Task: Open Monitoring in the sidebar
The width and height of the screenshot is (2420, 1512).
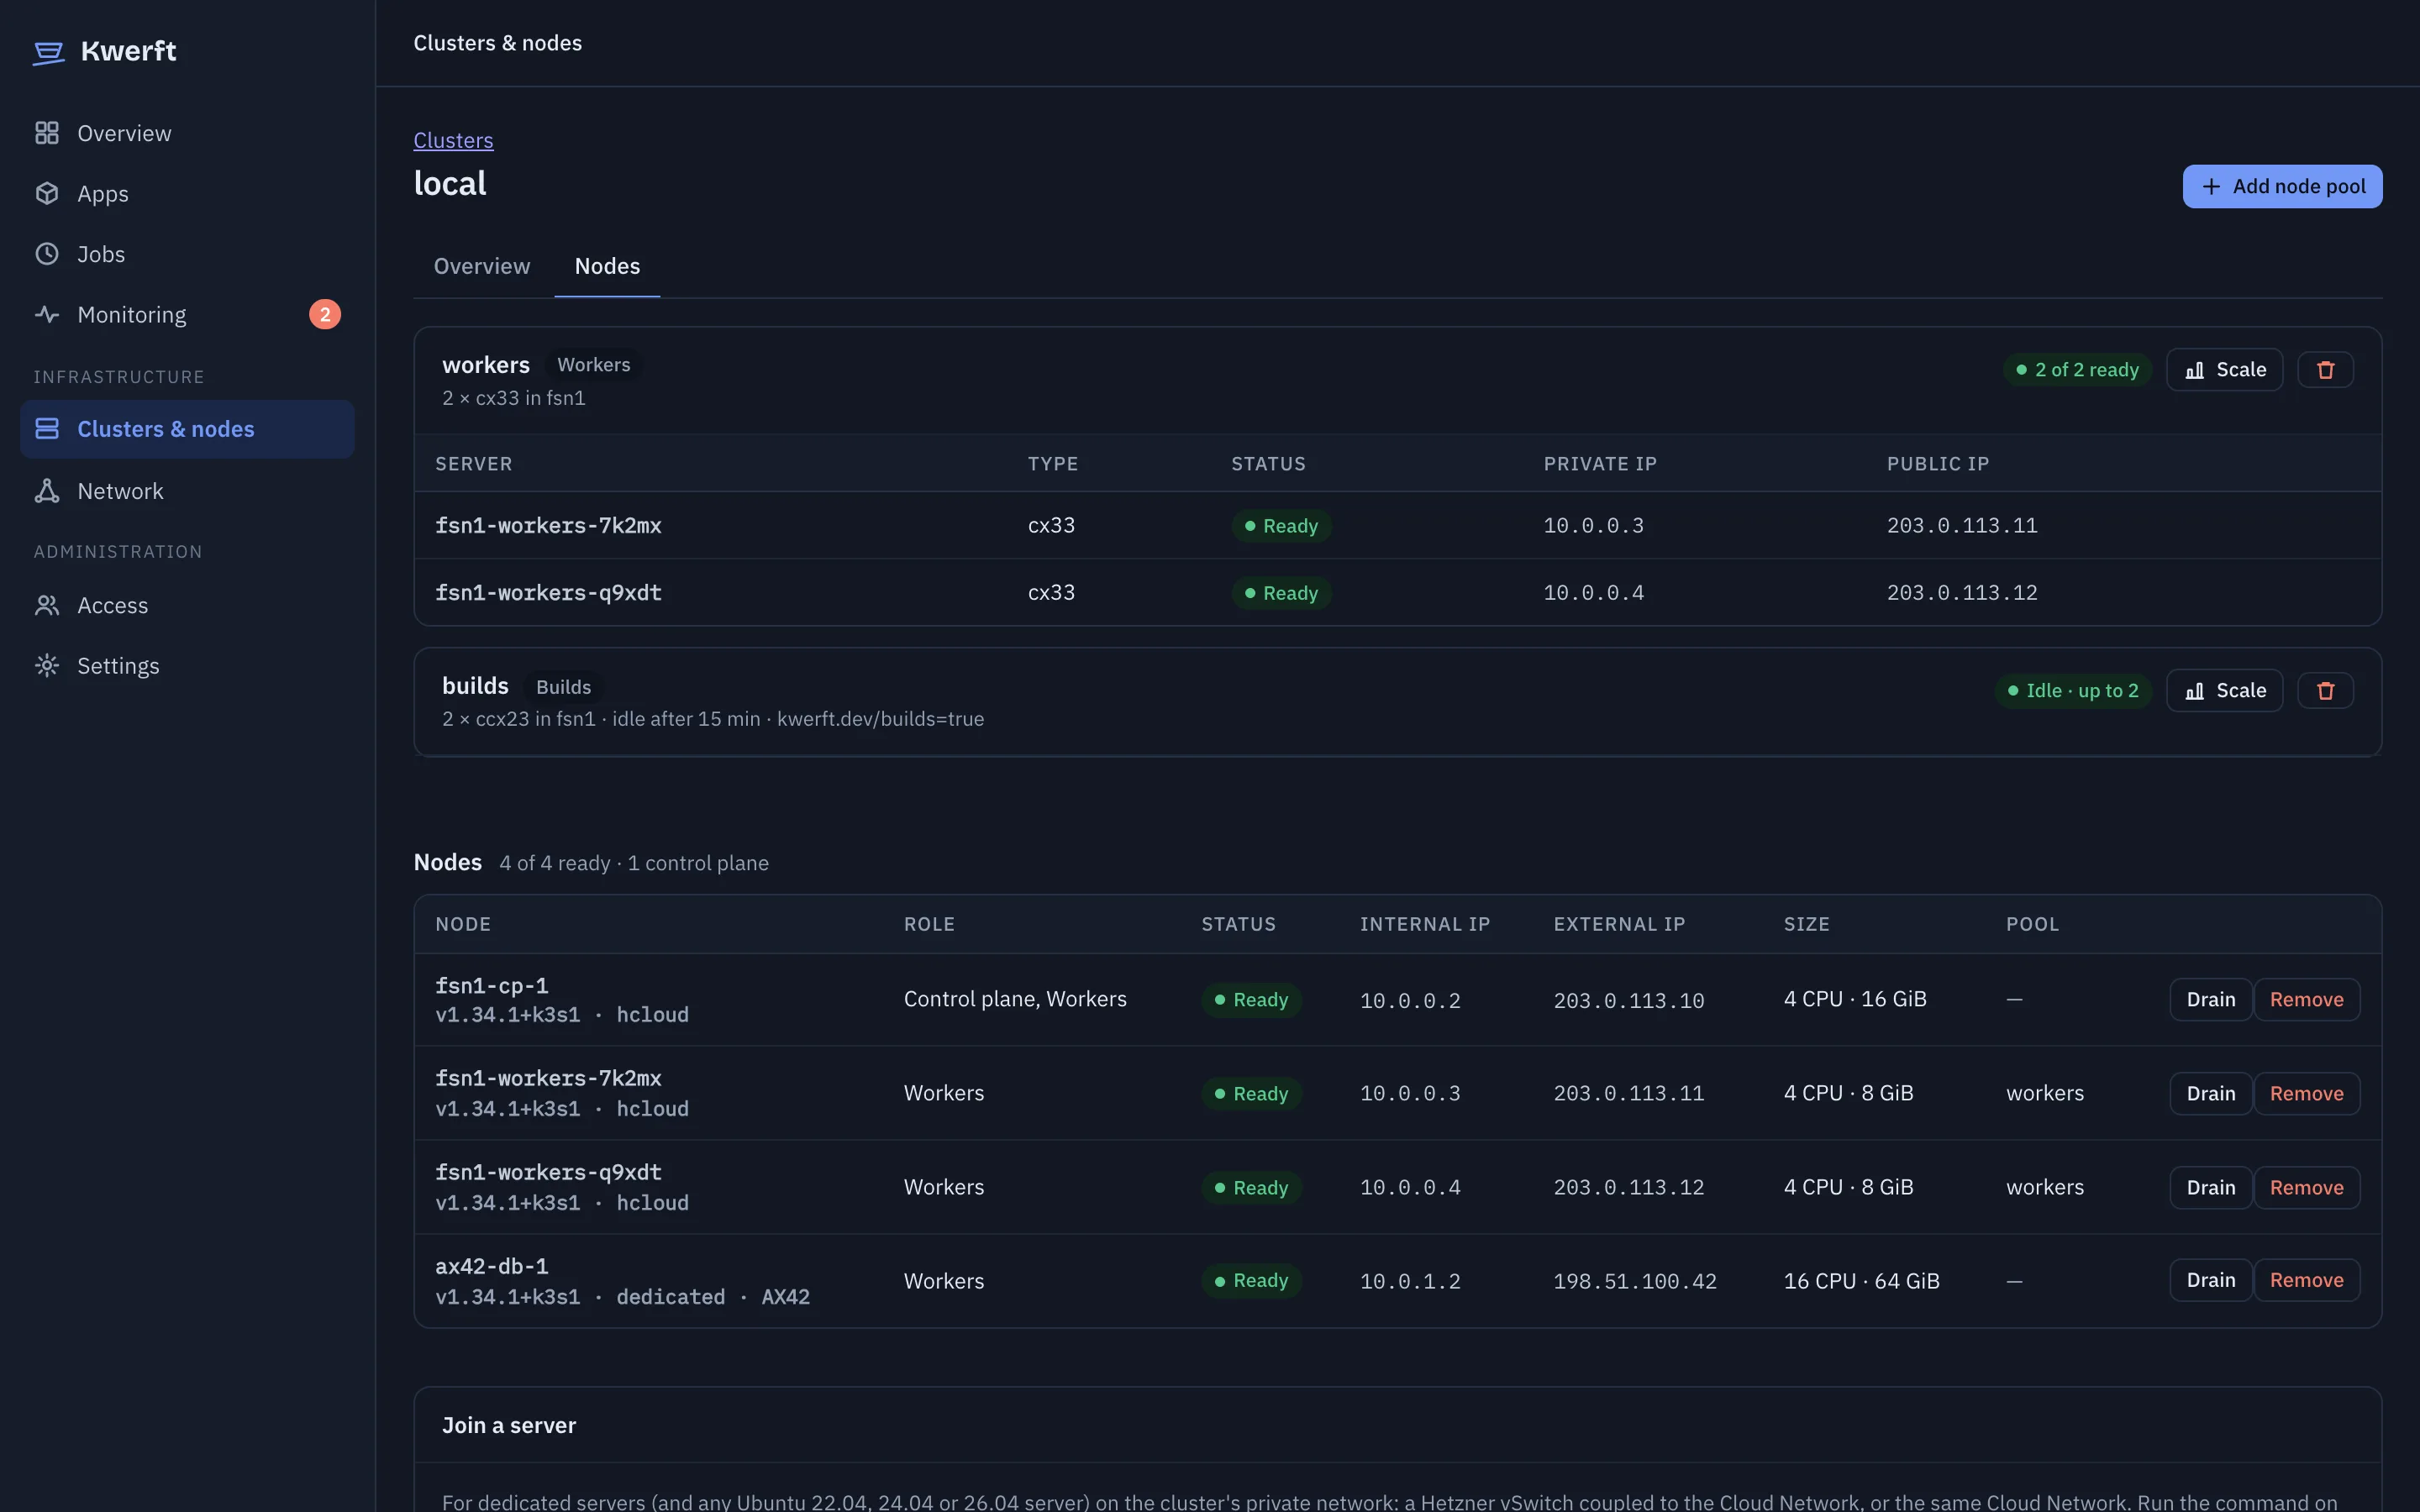Action: [187, 315]
